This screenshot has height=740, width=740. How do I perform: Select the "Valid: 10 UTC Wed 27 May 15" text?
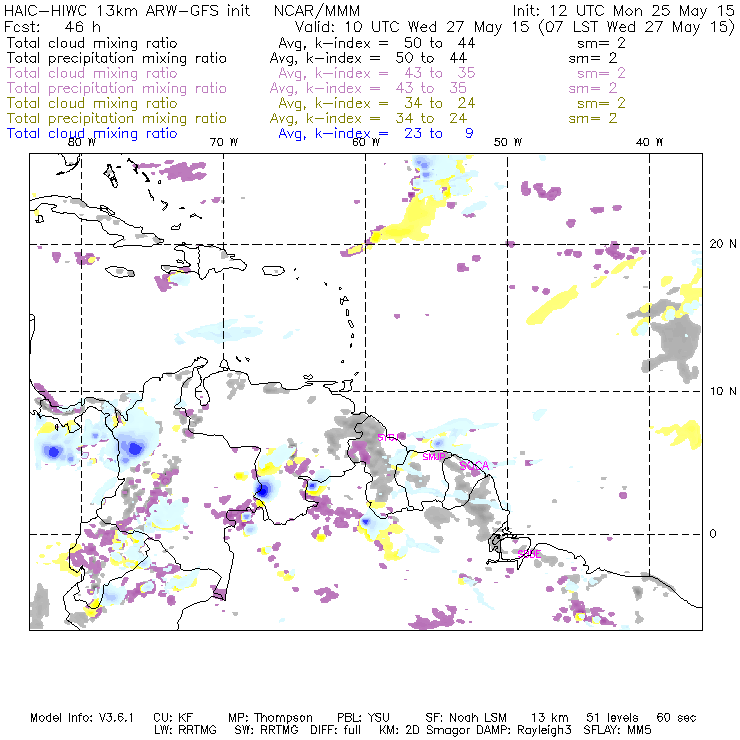pos(412,27)
